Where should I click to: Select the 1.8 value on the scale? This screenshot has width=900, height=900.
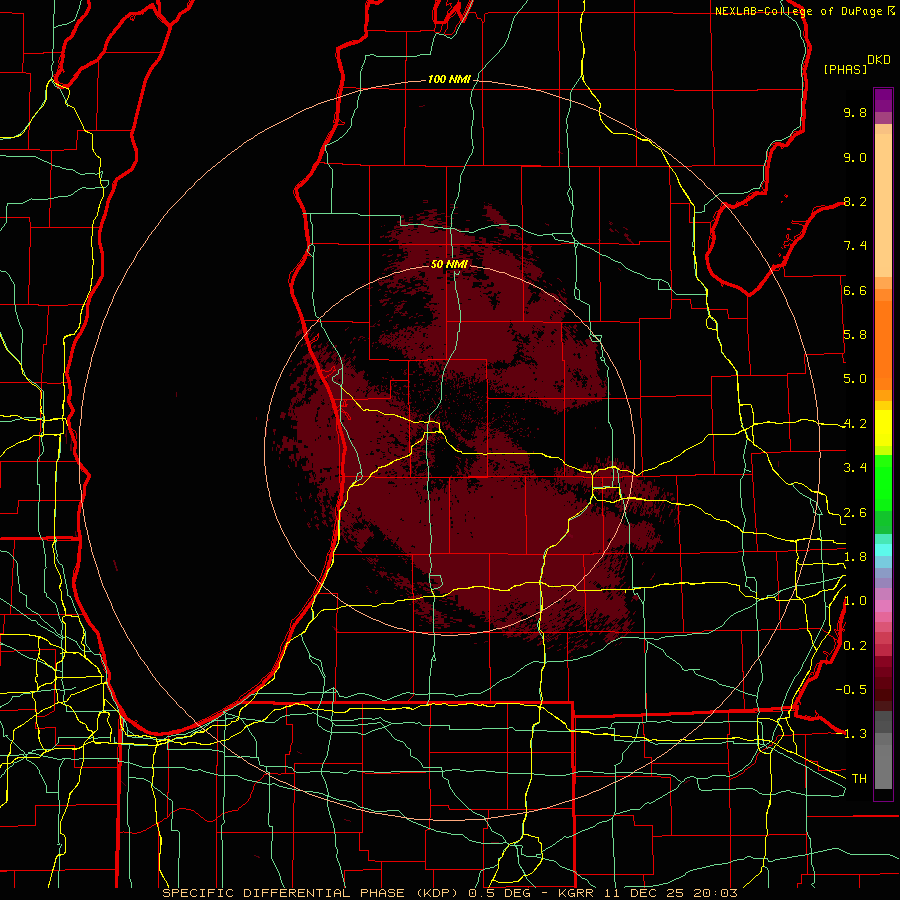pyautogui.click(x=855, y=557)
